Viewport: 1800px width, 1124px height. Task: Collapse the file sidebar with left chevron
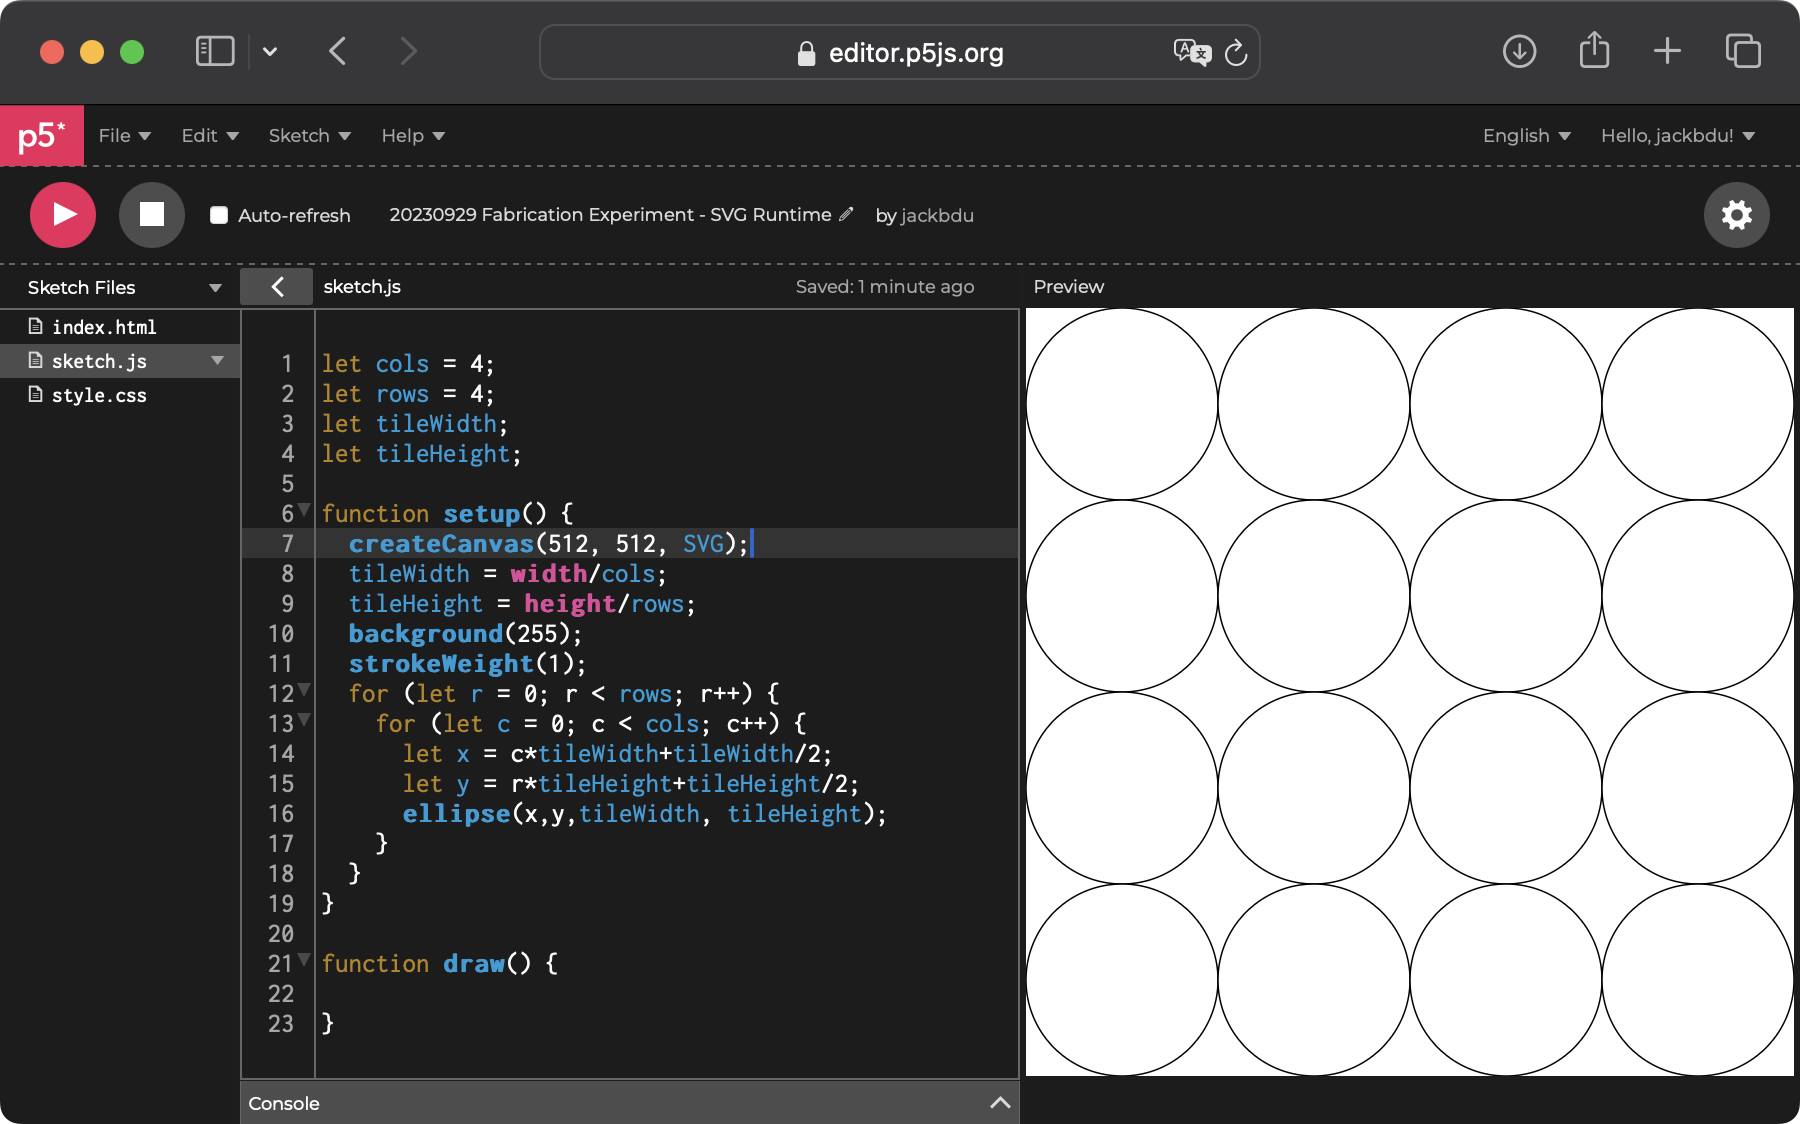pyautogui.click(x=277, y=287)
